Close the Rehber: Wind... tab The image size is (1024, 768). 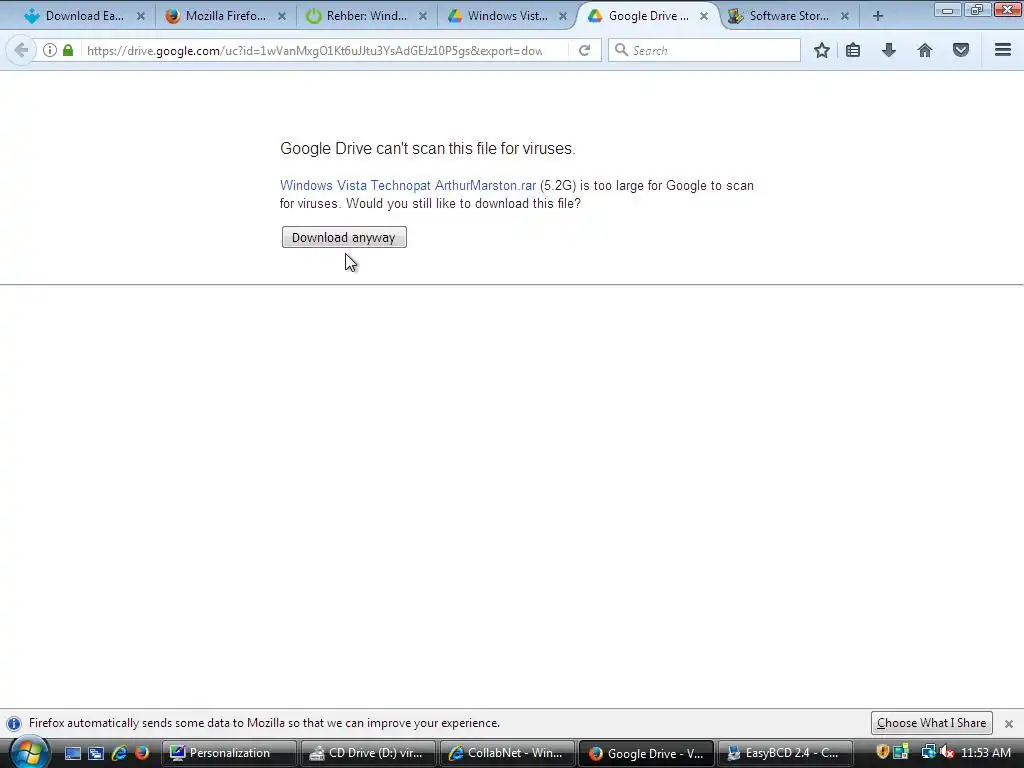[423, 16]
